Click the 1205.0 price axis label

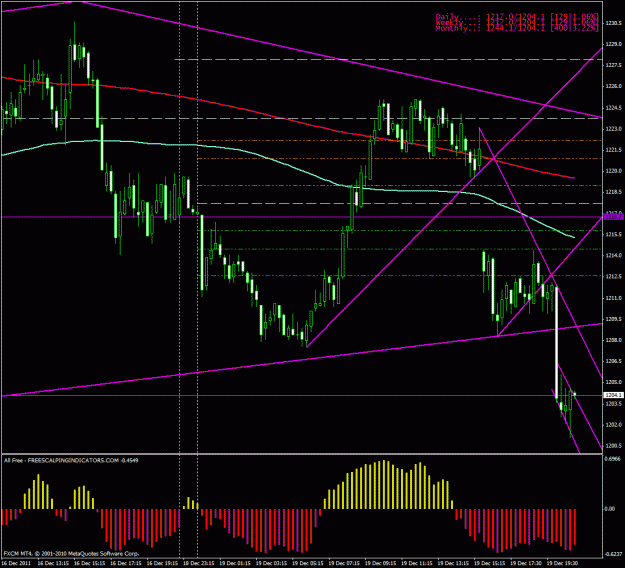(x=613, y=382)
